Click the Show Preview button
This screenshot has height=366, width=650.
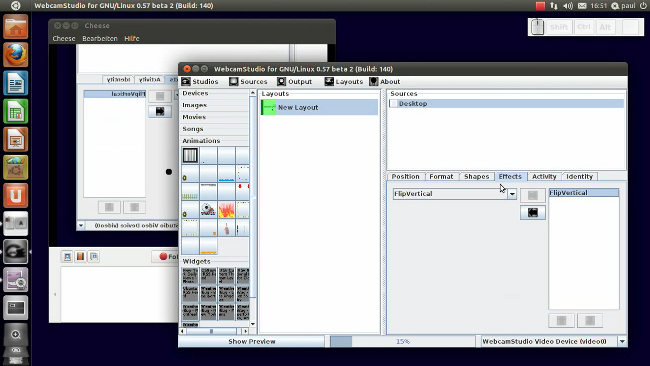(x=251, y=342)
